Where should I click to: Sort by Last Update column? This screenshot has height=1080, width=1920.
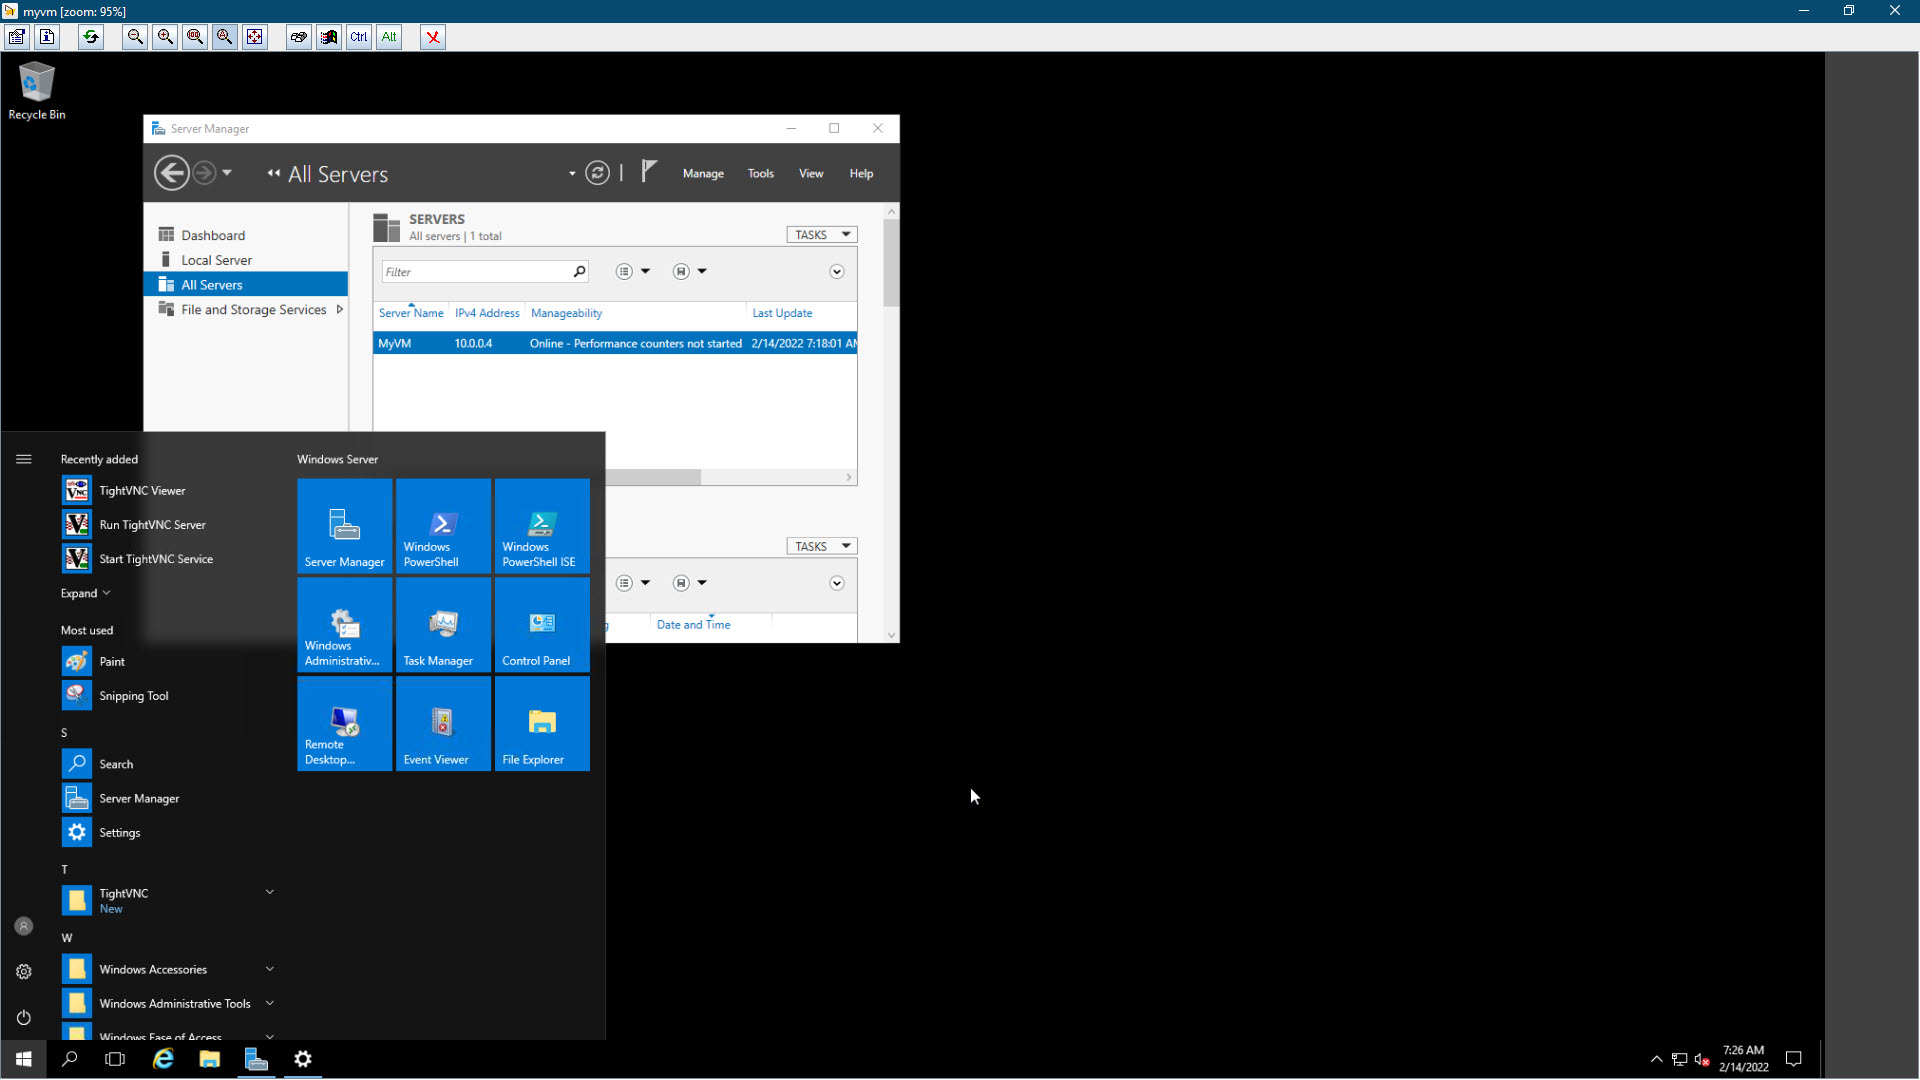click(x=782, y=313)
